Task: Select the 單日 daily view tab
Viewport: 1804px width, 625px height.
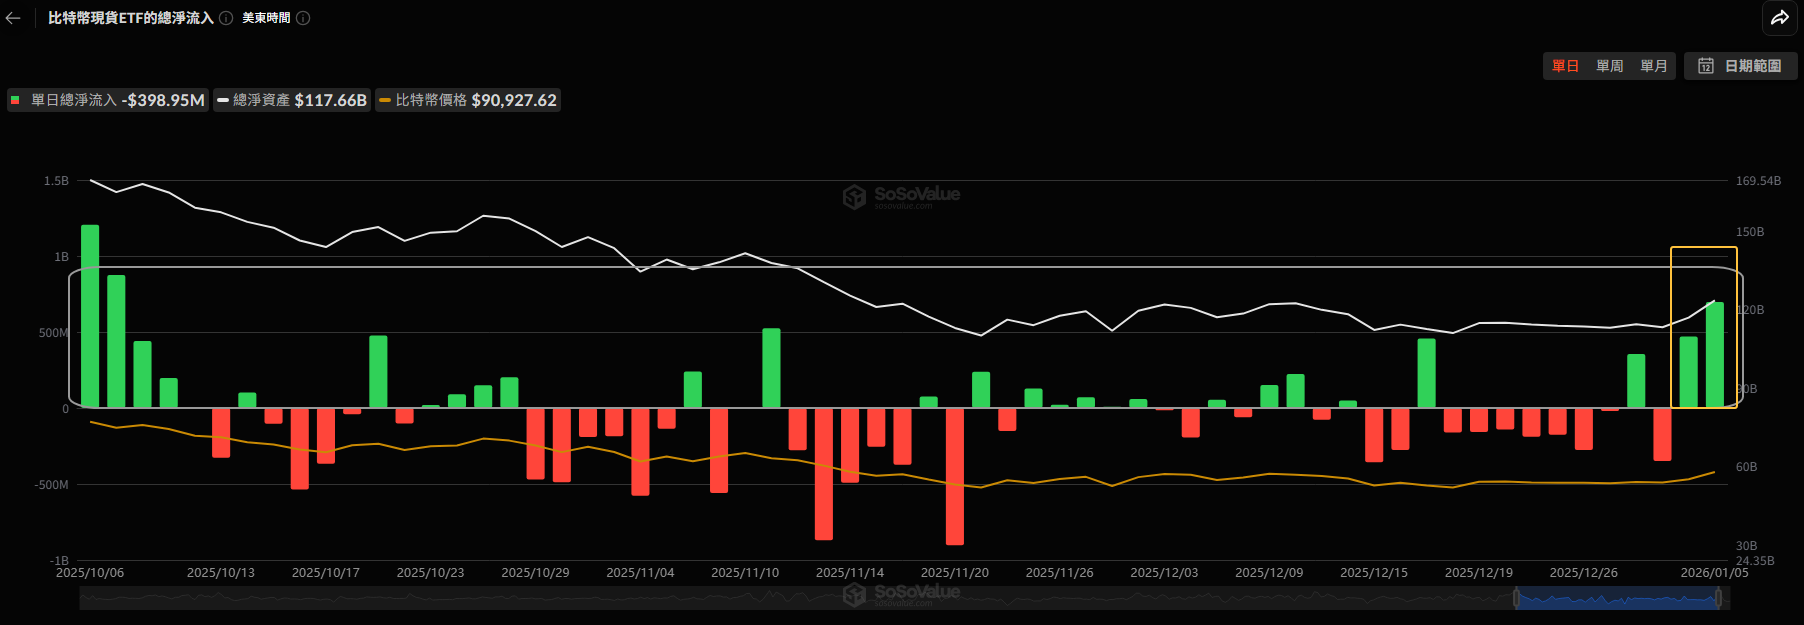Action: tap(1565, 66)
